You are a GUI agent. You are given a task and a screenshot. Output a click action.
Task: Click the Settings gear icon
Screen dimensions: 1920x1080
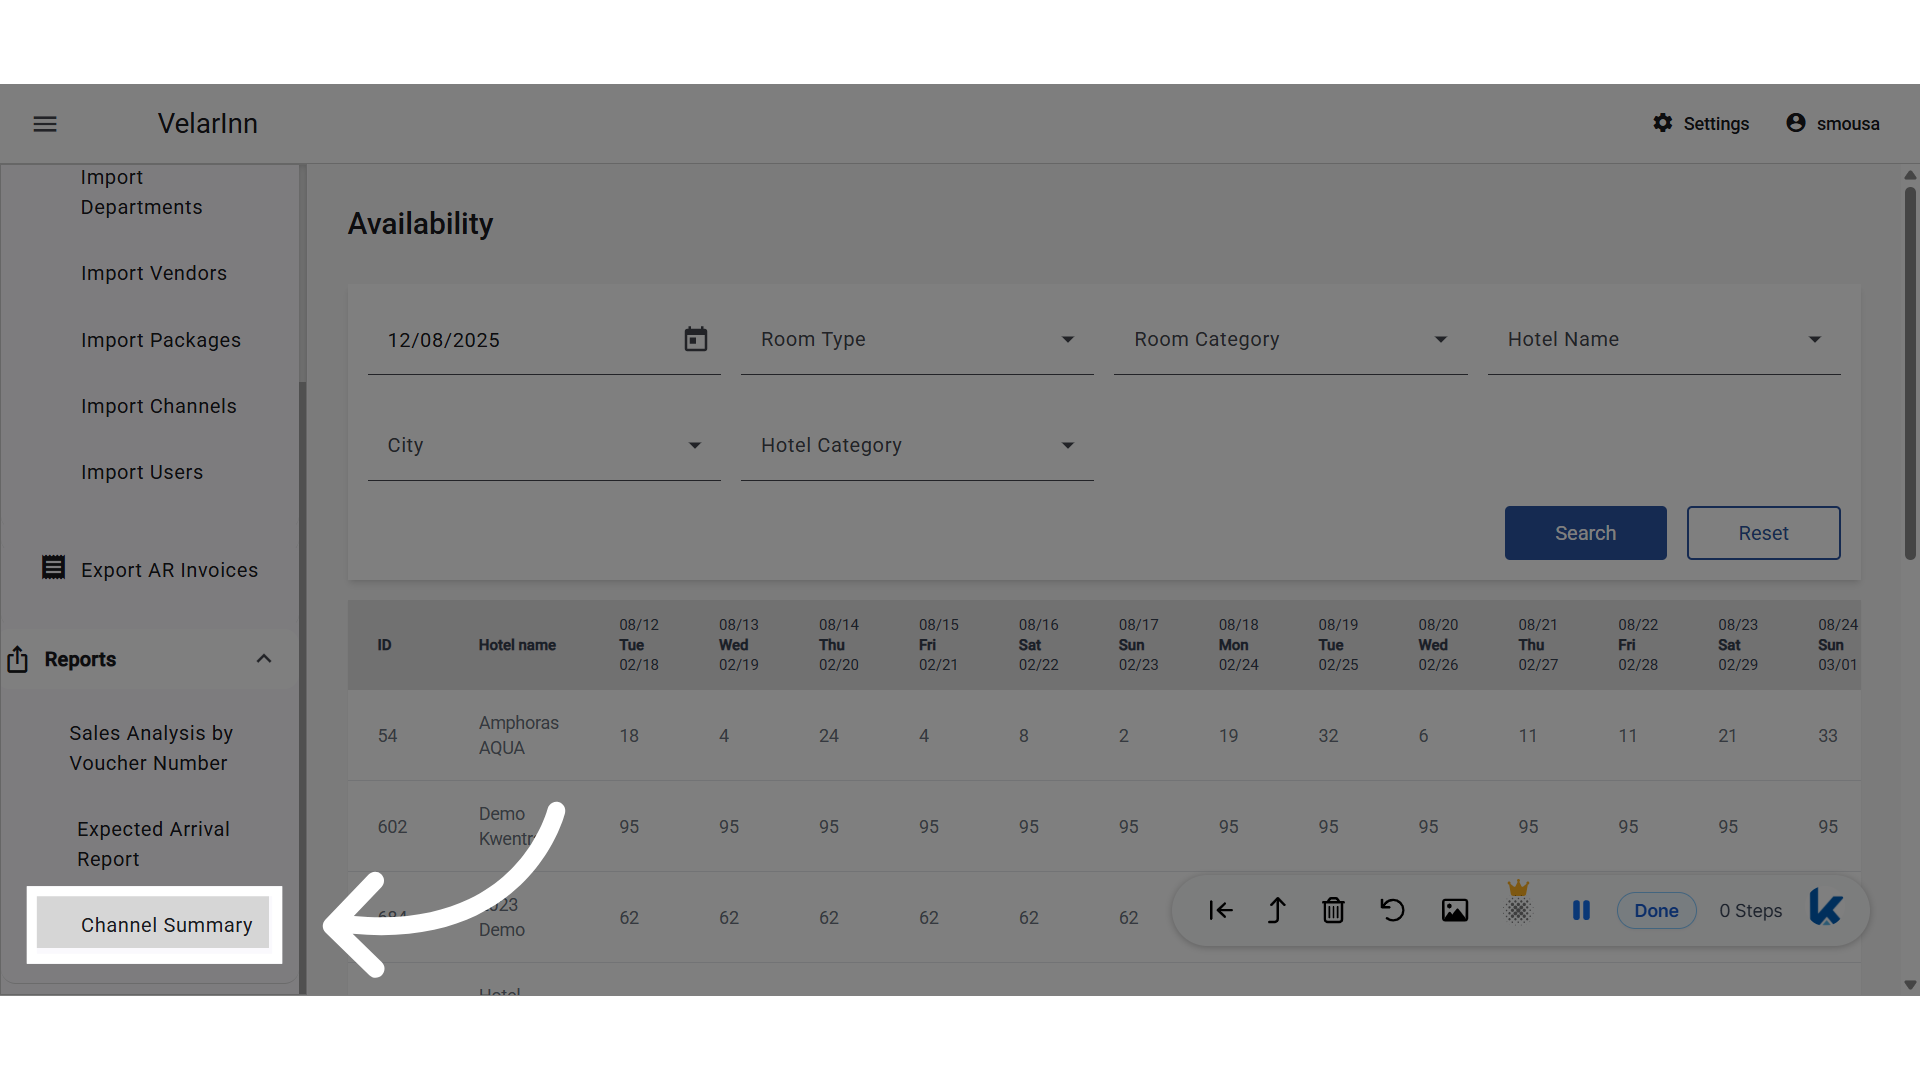coord(1662,123)
